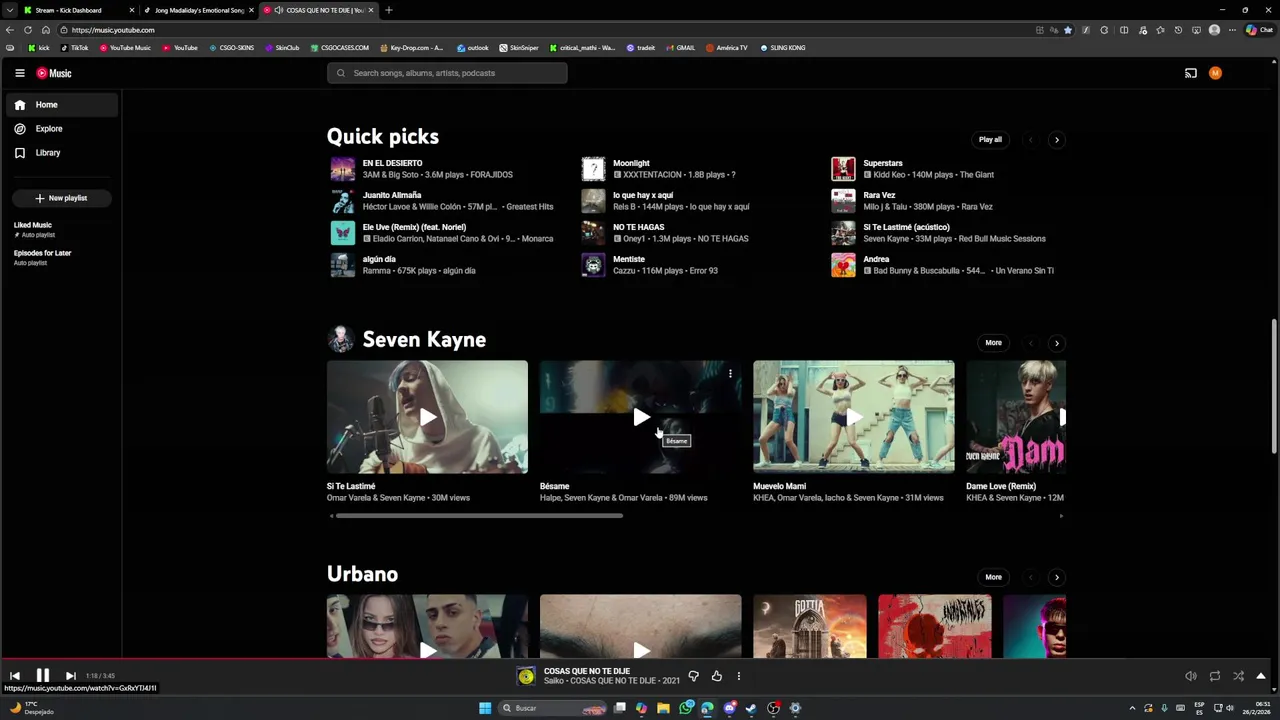Image resolution: width=1280 pixels, height=720 pixels.
Task: Open more actions menu in player bar
Action: (738, 676)
